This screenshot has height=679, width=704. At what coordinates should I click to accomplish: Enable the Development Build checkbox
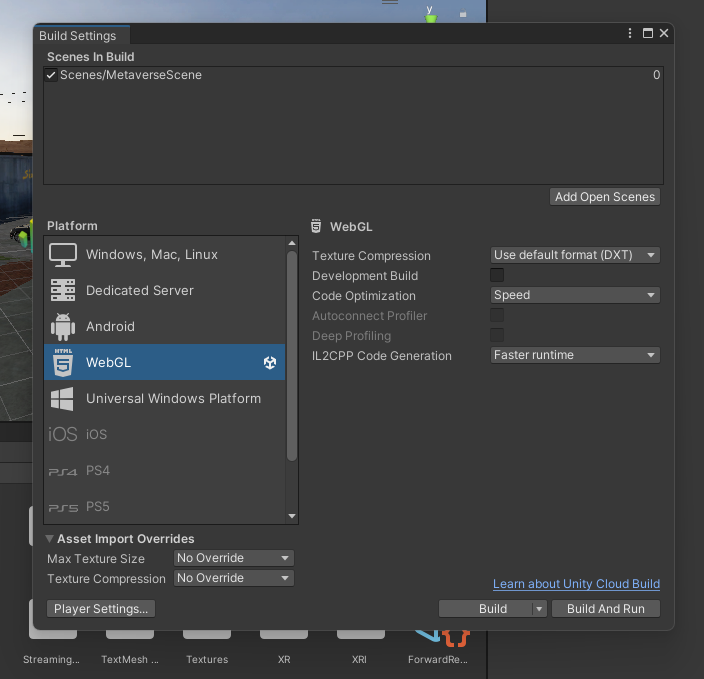(497, 275)
